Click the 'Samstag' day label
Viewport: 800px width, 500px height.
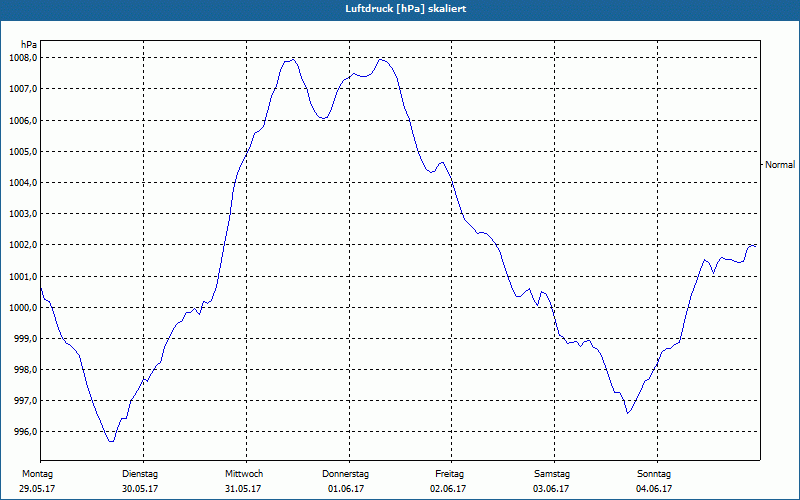pyautogui.click(x=552, y=474)
